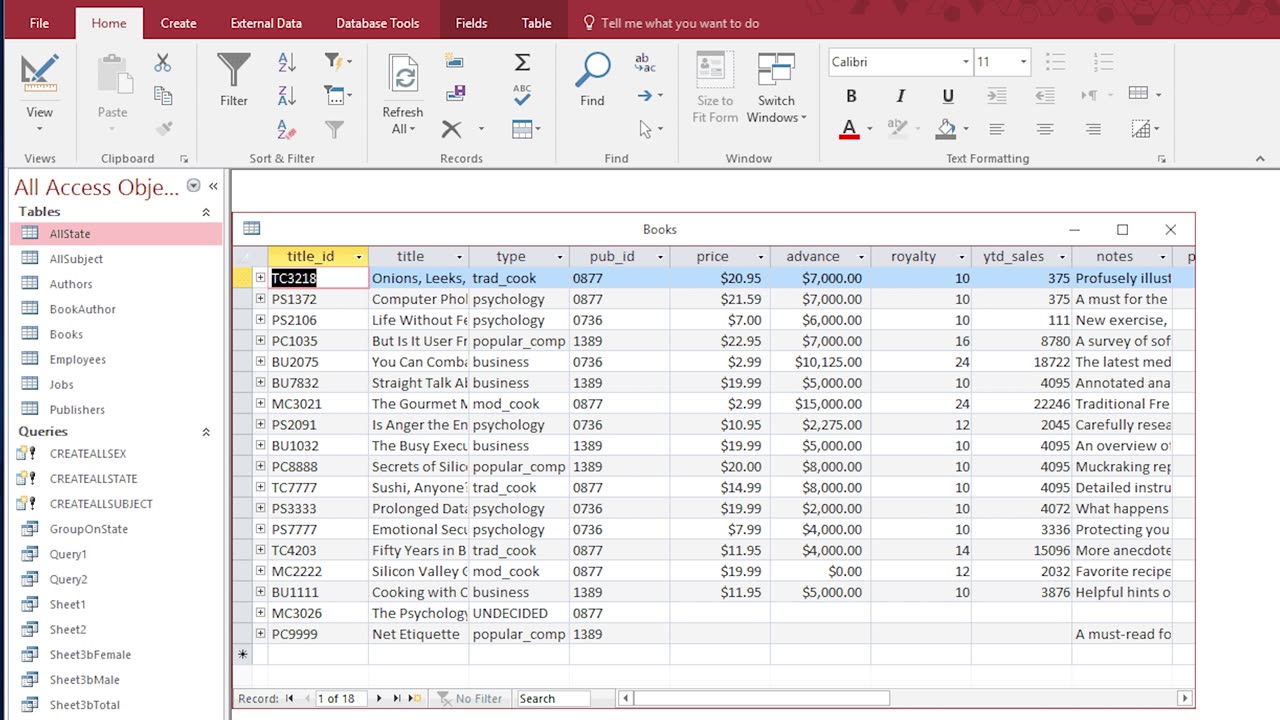Click the Spelling check icon
This screenshot has width=1280, height=720.
(x=522, y=95)
